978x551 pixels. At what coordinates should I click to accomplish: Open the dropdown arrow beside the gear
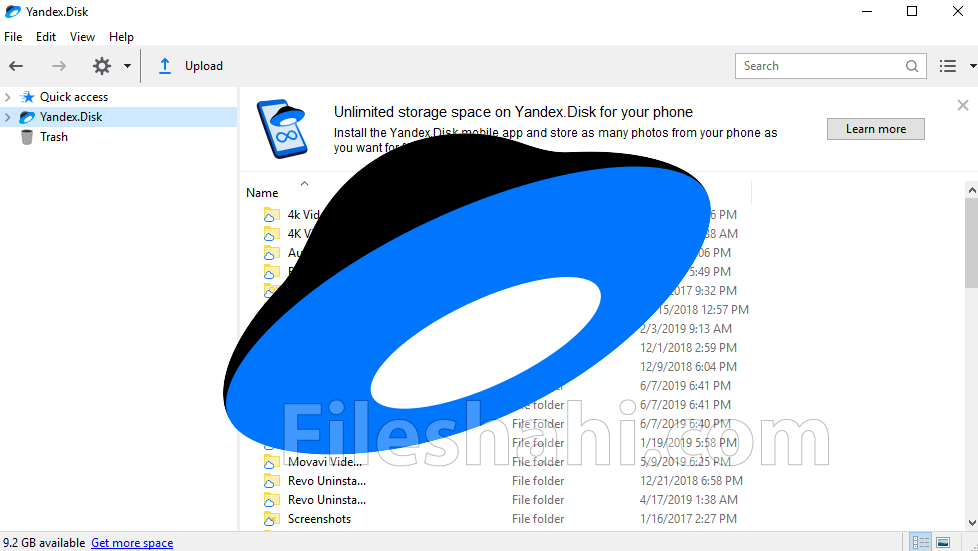point(127,66)
